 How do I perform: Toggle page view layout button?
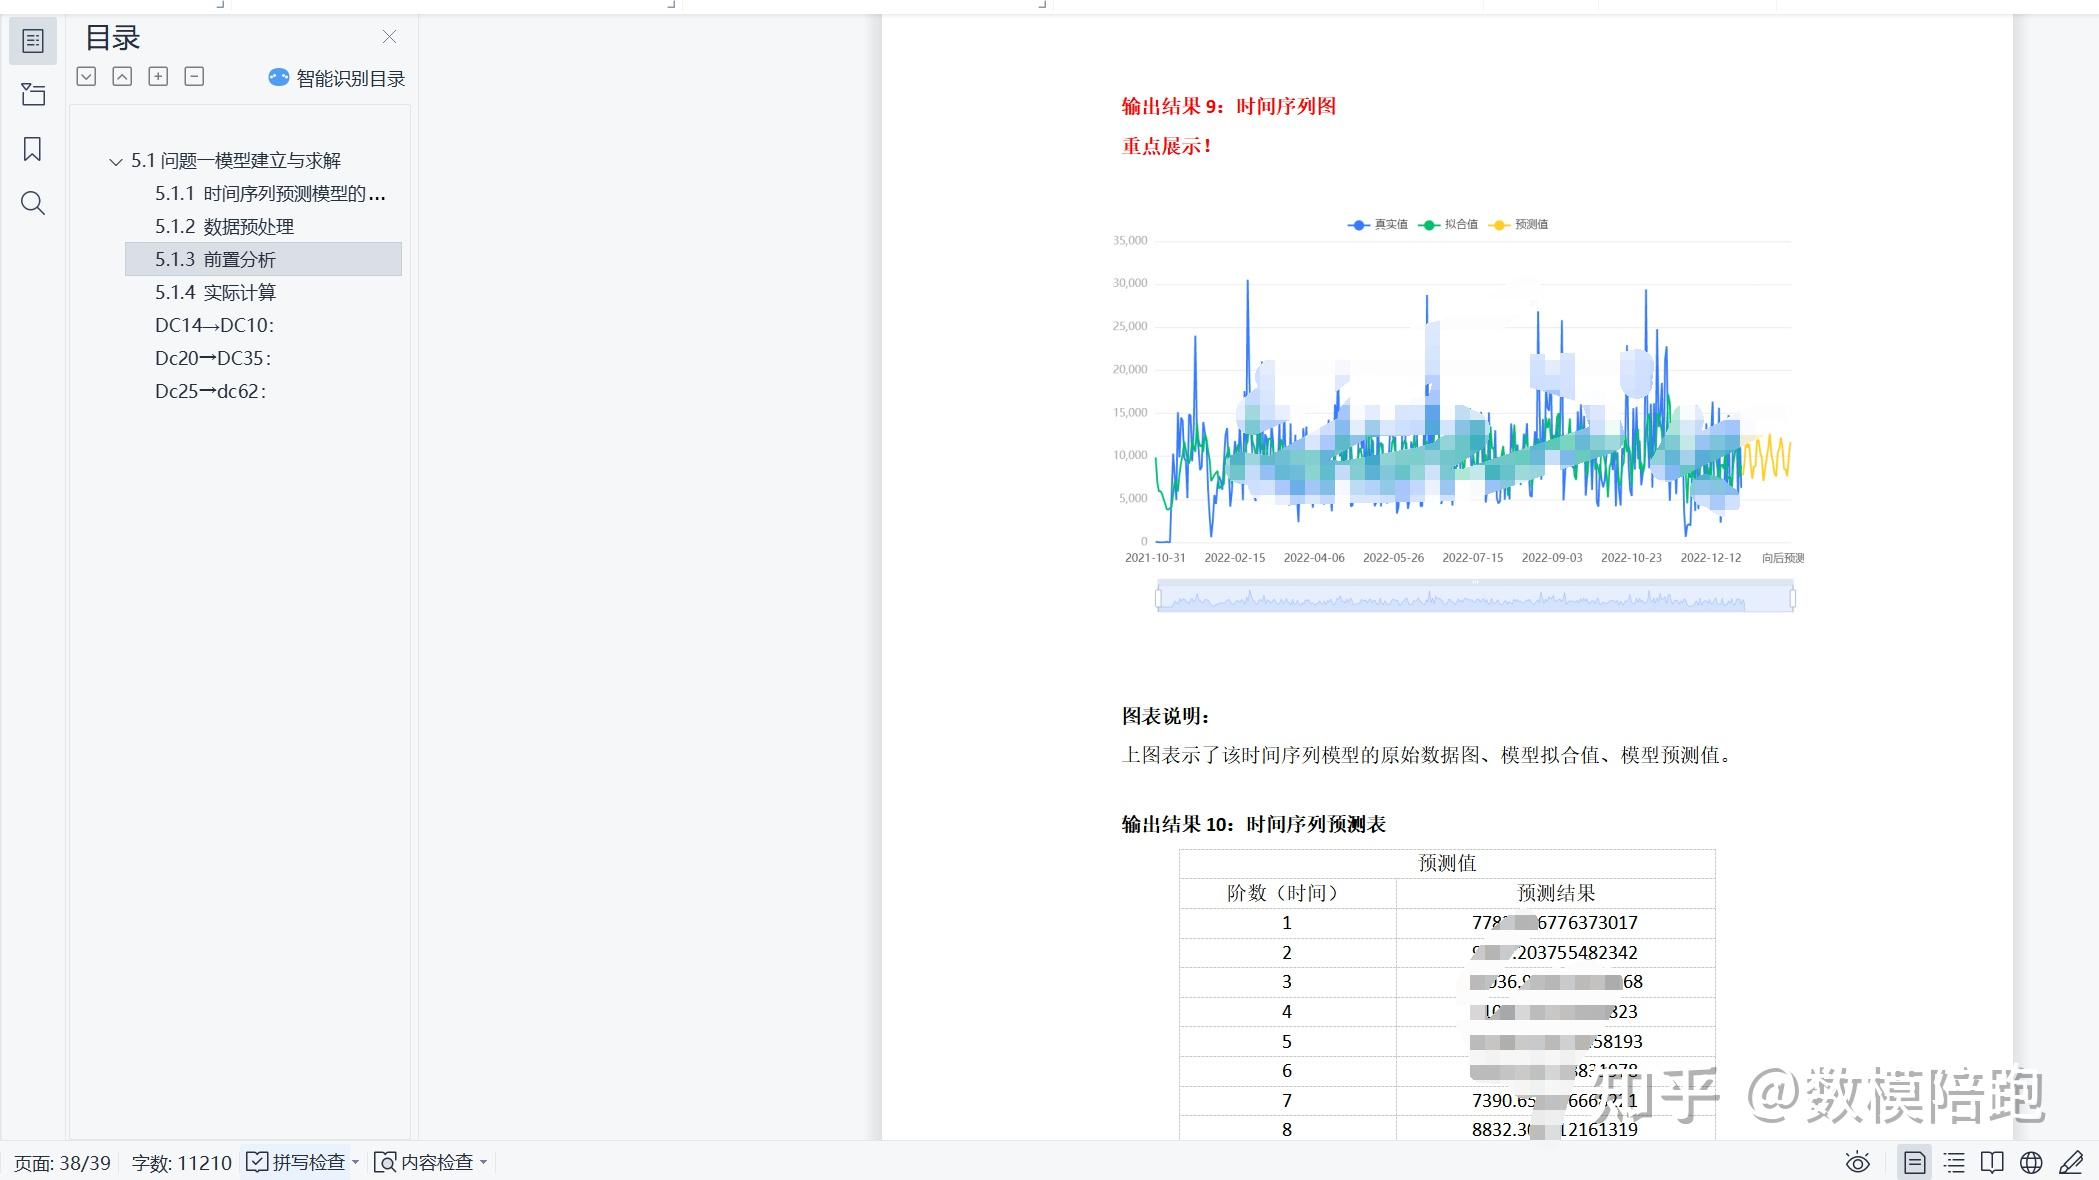tap(1915, 1162)
